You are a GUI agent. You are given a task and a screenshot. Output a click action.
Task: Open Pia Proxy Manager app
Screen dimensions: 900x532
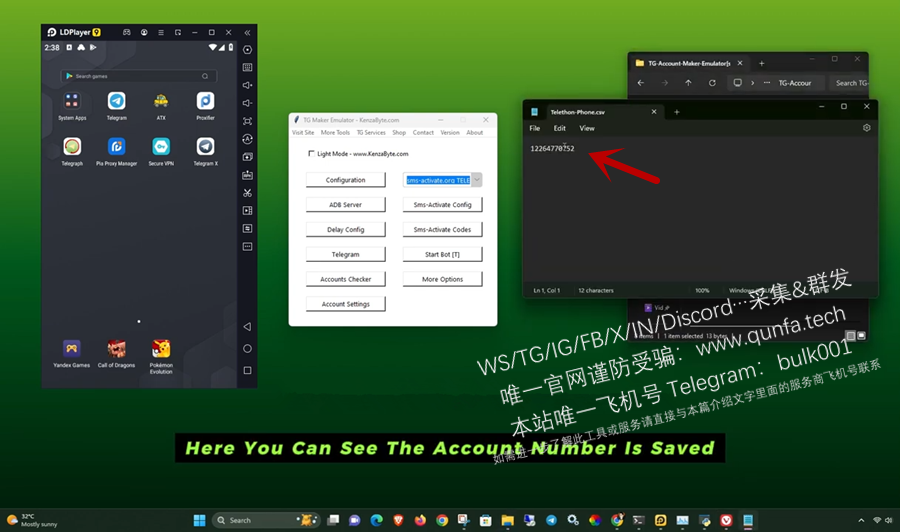117,147
